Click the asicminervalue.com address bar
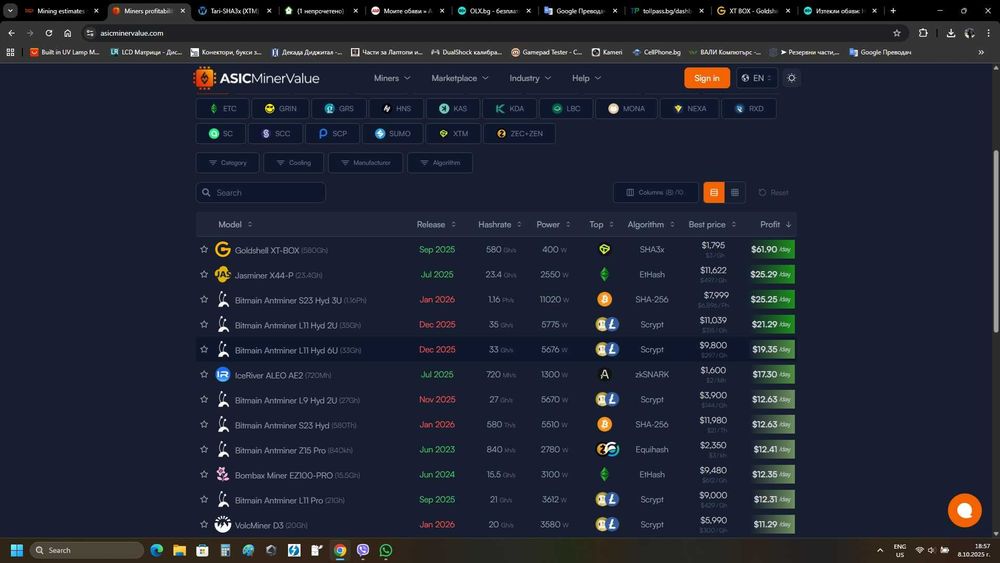 491,33
